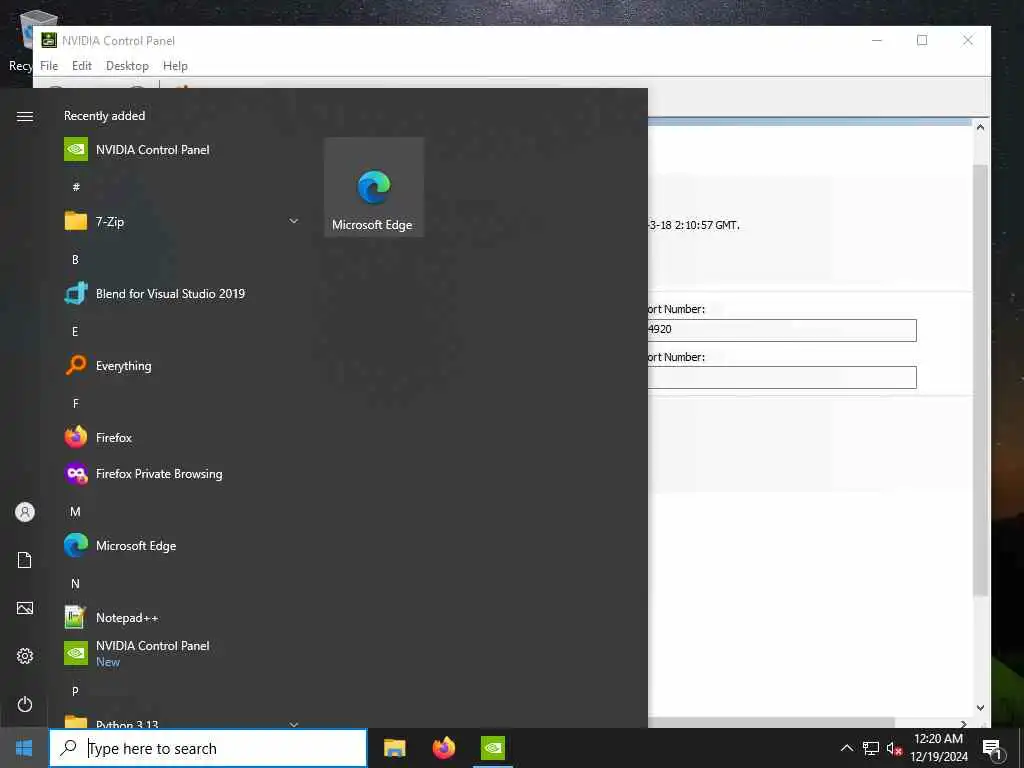This screenshot has height=768, width=1024.
Task: Launch Blend for Visual Studio 2019
Action: pos(183,294)
